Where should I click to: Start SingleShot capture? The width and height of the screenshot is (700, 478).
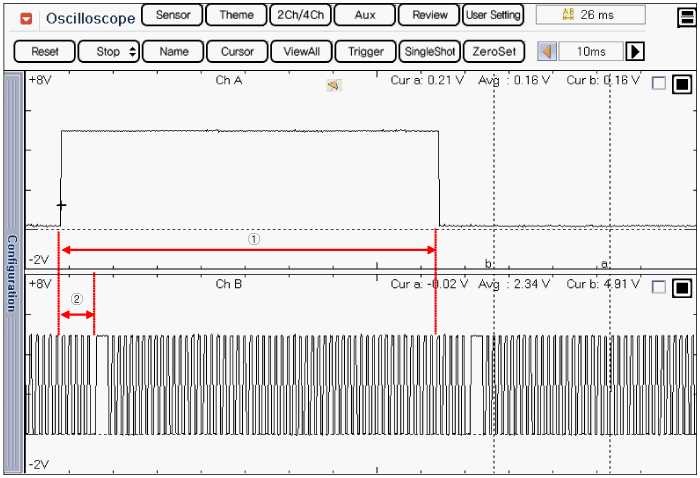click(x=430, y=51)
